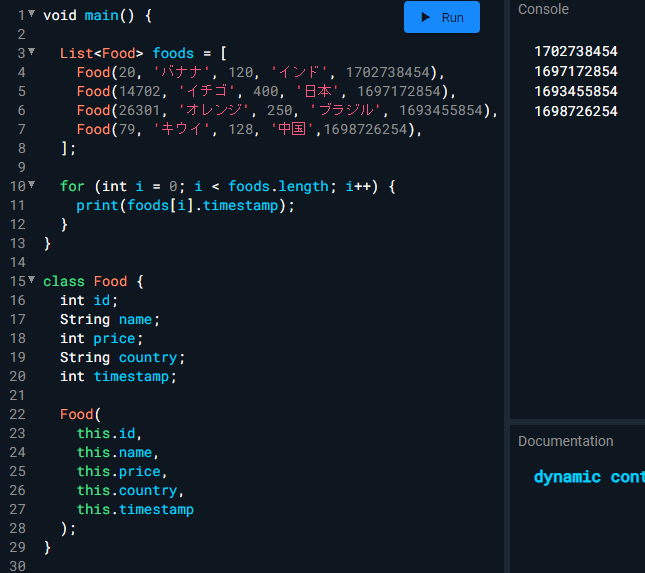Click 'this.id' constructor parameter
The height and width of the screenshot is (573, 645).
click(x=106, y=434)
